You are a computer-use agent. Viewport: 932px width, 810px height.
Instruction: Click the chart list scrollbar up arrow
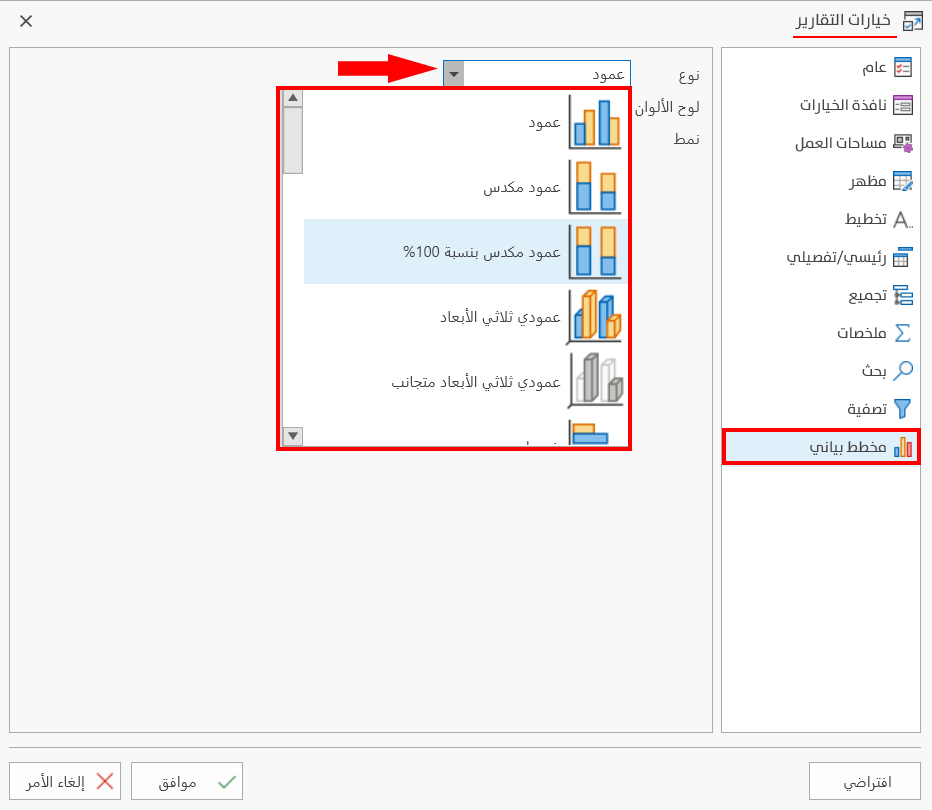tap(292, 96)
